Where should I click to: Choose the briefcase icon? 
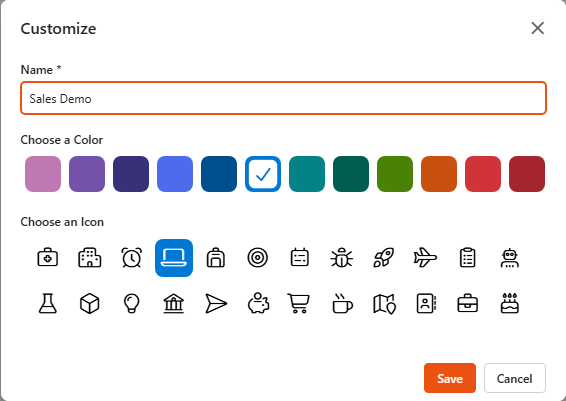pyautogui.click(x=467, y=303)
